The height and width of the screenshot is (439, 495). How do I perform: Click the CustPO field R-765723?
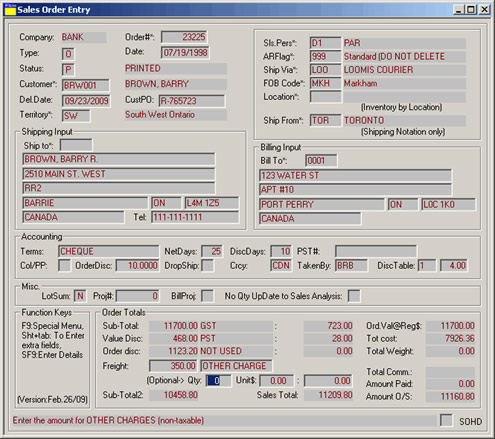pos(192,101)
